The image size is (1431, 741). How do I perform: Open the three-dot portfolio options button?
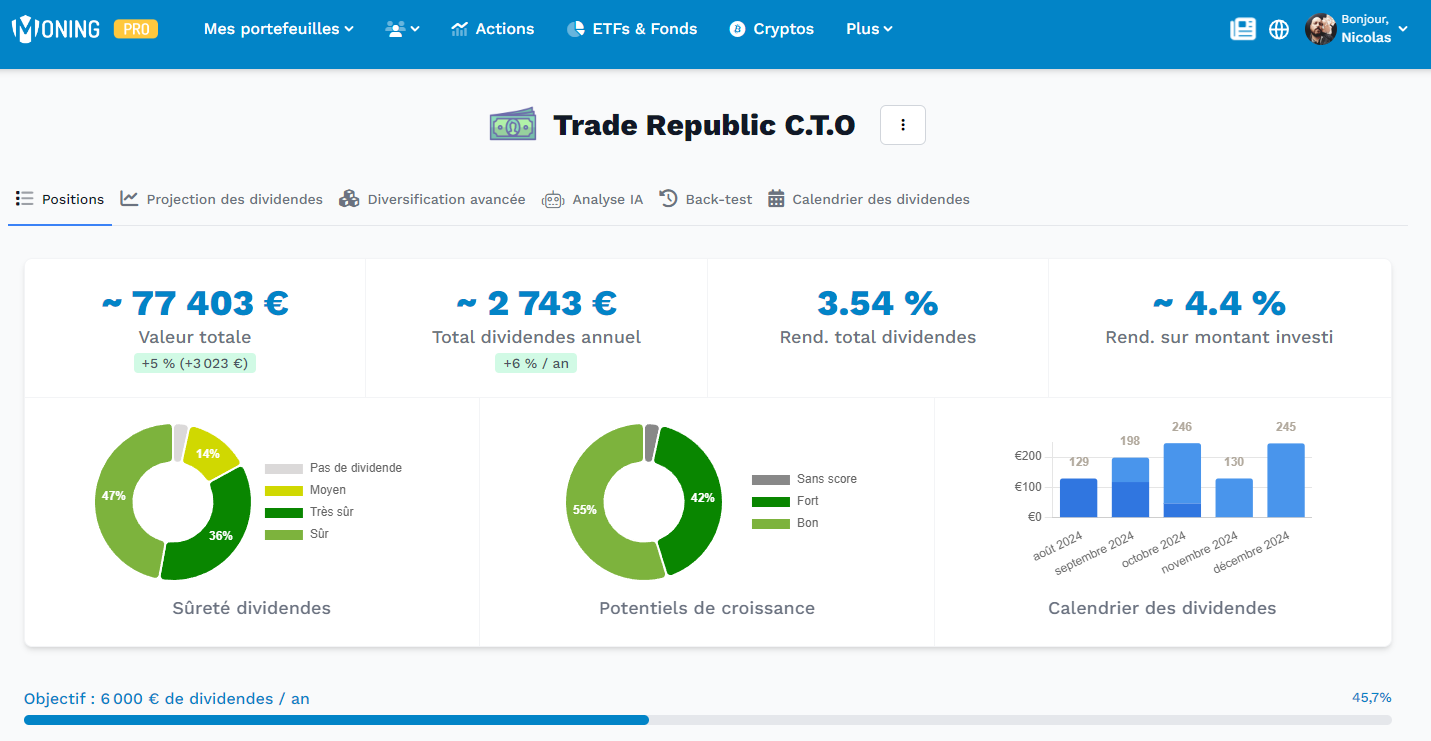tap(903, 125)
